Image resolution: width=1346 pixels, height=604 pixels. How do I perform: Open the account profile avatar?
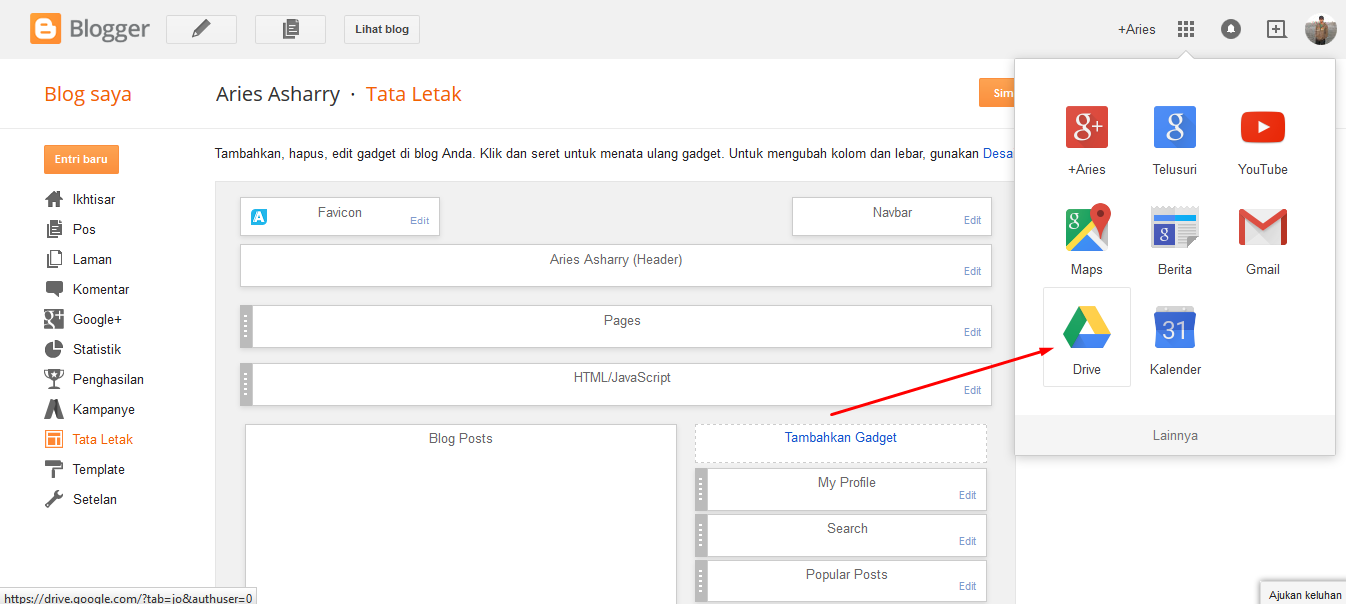click(x=1321, y=29)
